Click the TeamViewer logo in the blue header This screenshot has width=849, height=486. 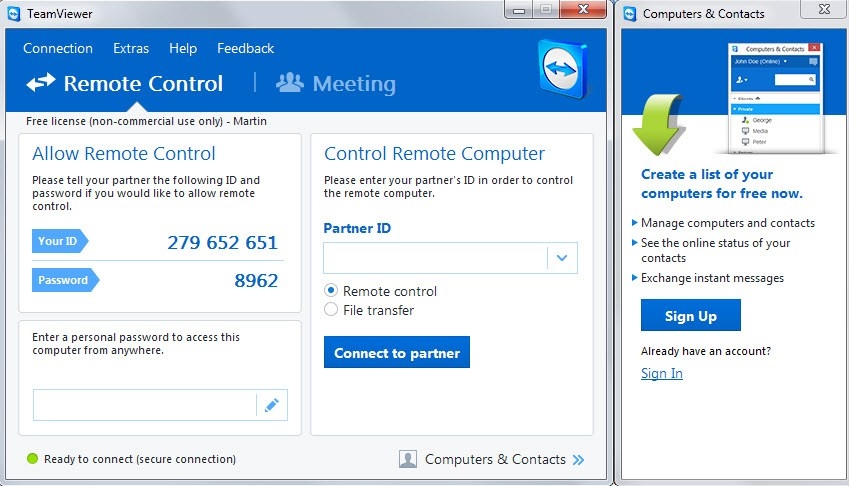563,69
